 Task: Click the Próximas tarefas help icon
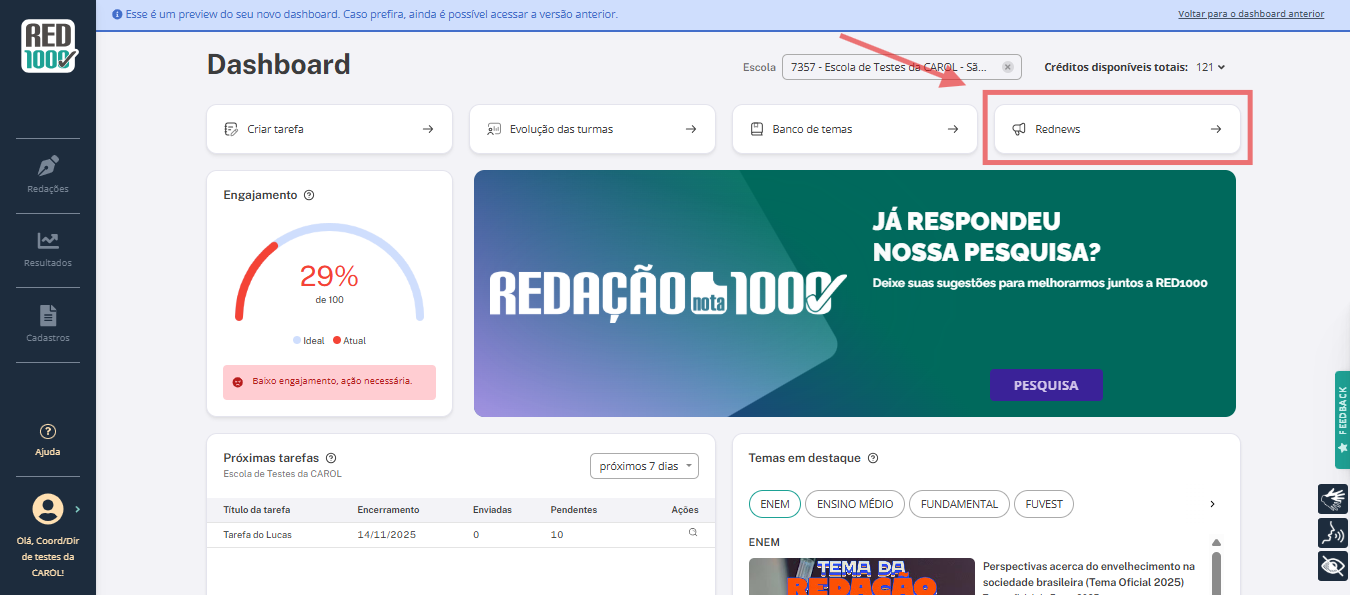tap(331, 457)
